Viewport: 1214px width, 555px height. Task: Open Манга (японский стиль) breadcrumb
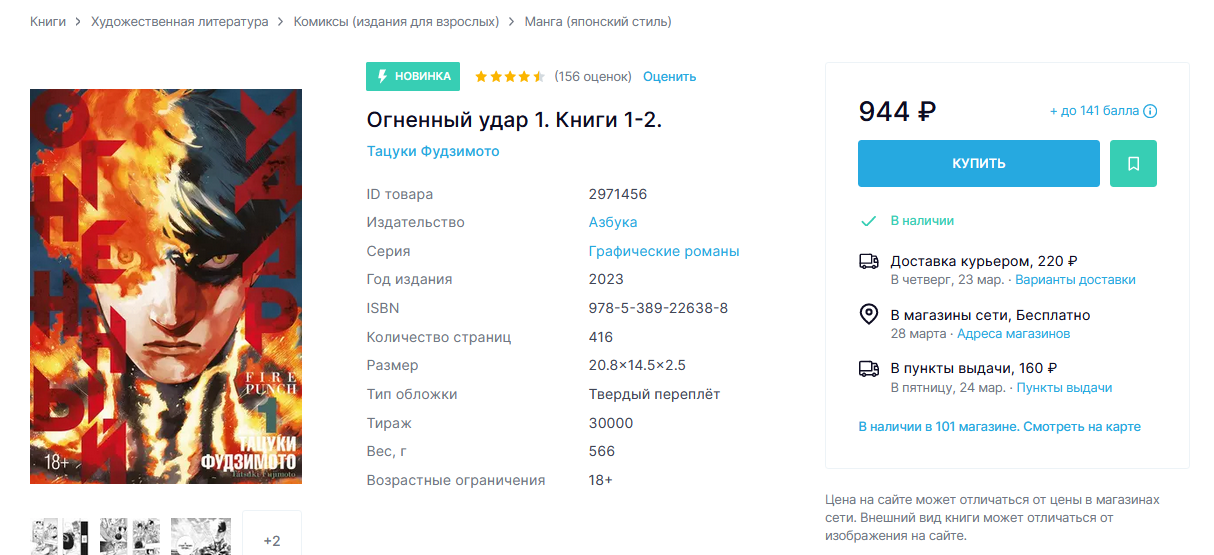(598, 21)
